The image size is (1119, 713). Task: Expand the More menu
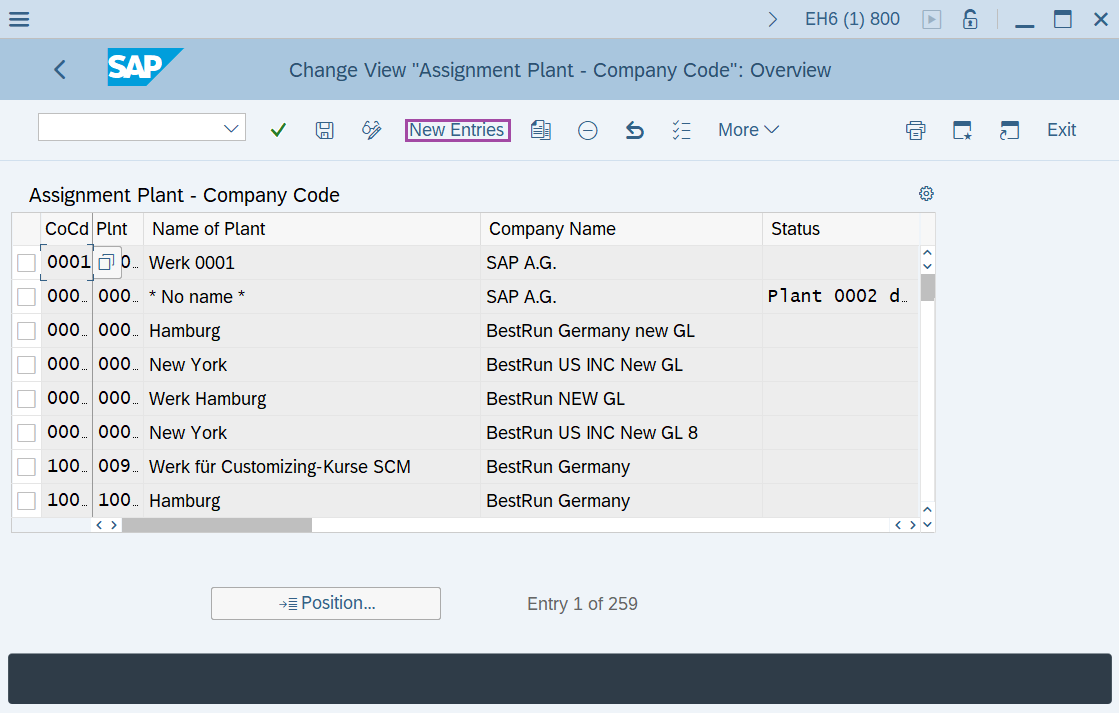748,130
